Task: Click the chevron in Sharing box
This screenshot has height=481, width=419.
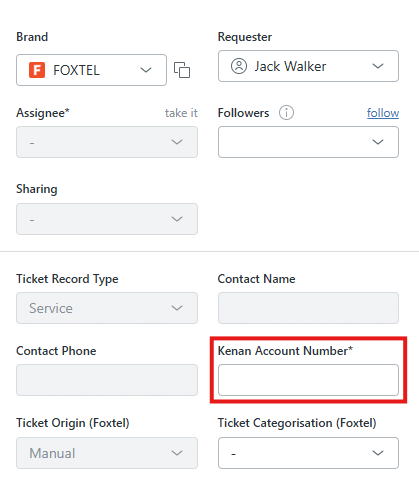Action: (177, 219)
